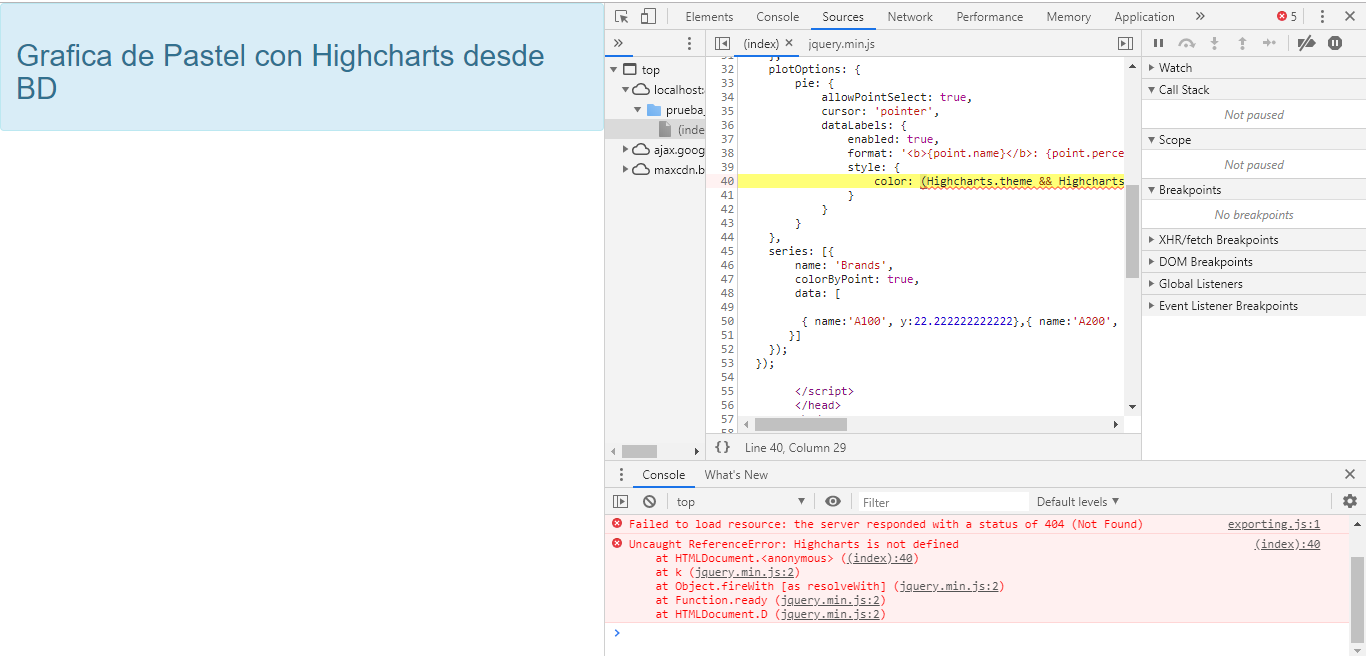The width and height of the screenshot is (1366, 656).
Task: Close the (index) file tab
Action: [x=789, y=43]
